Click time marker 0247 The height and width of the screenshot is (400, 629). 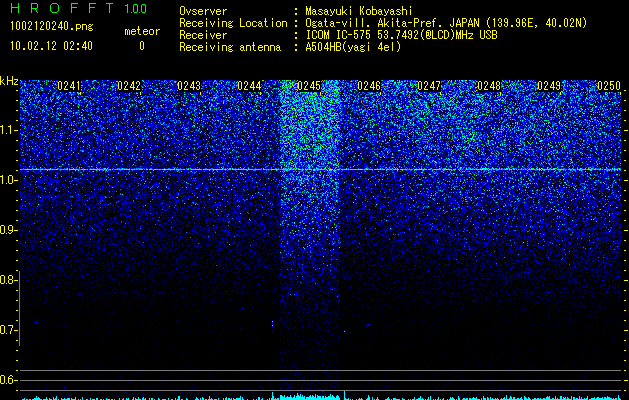pos(429,86)
